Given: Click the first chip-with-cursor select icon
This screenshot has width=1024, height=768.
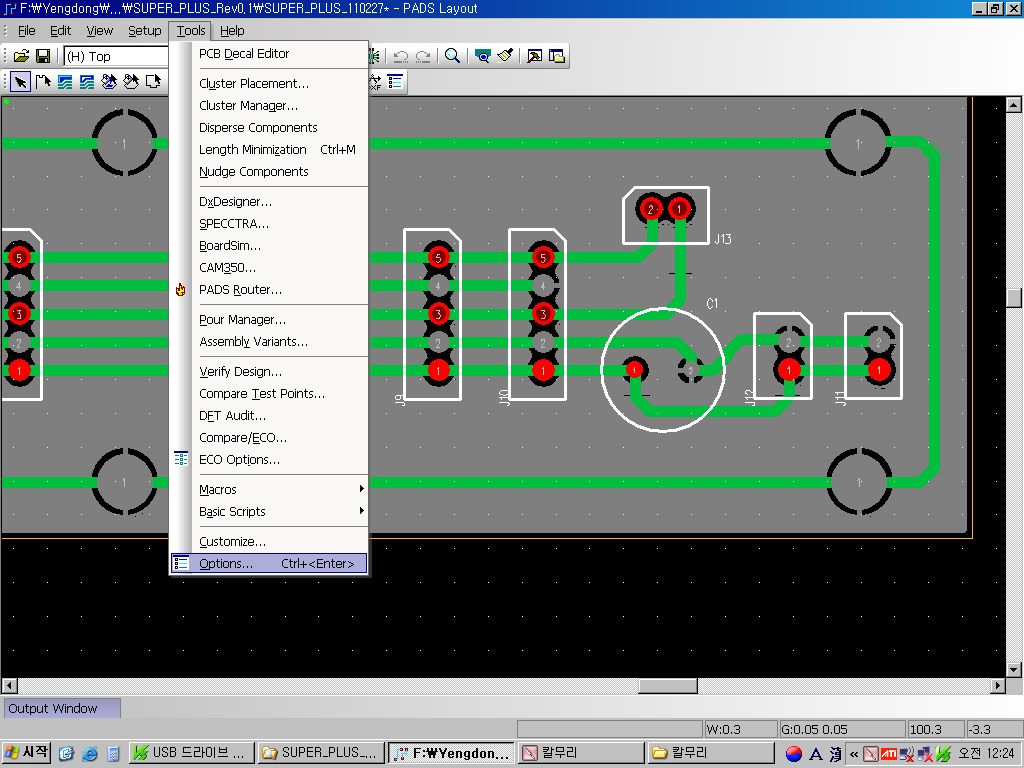Looking at the screenshot, I should [109, 82].
